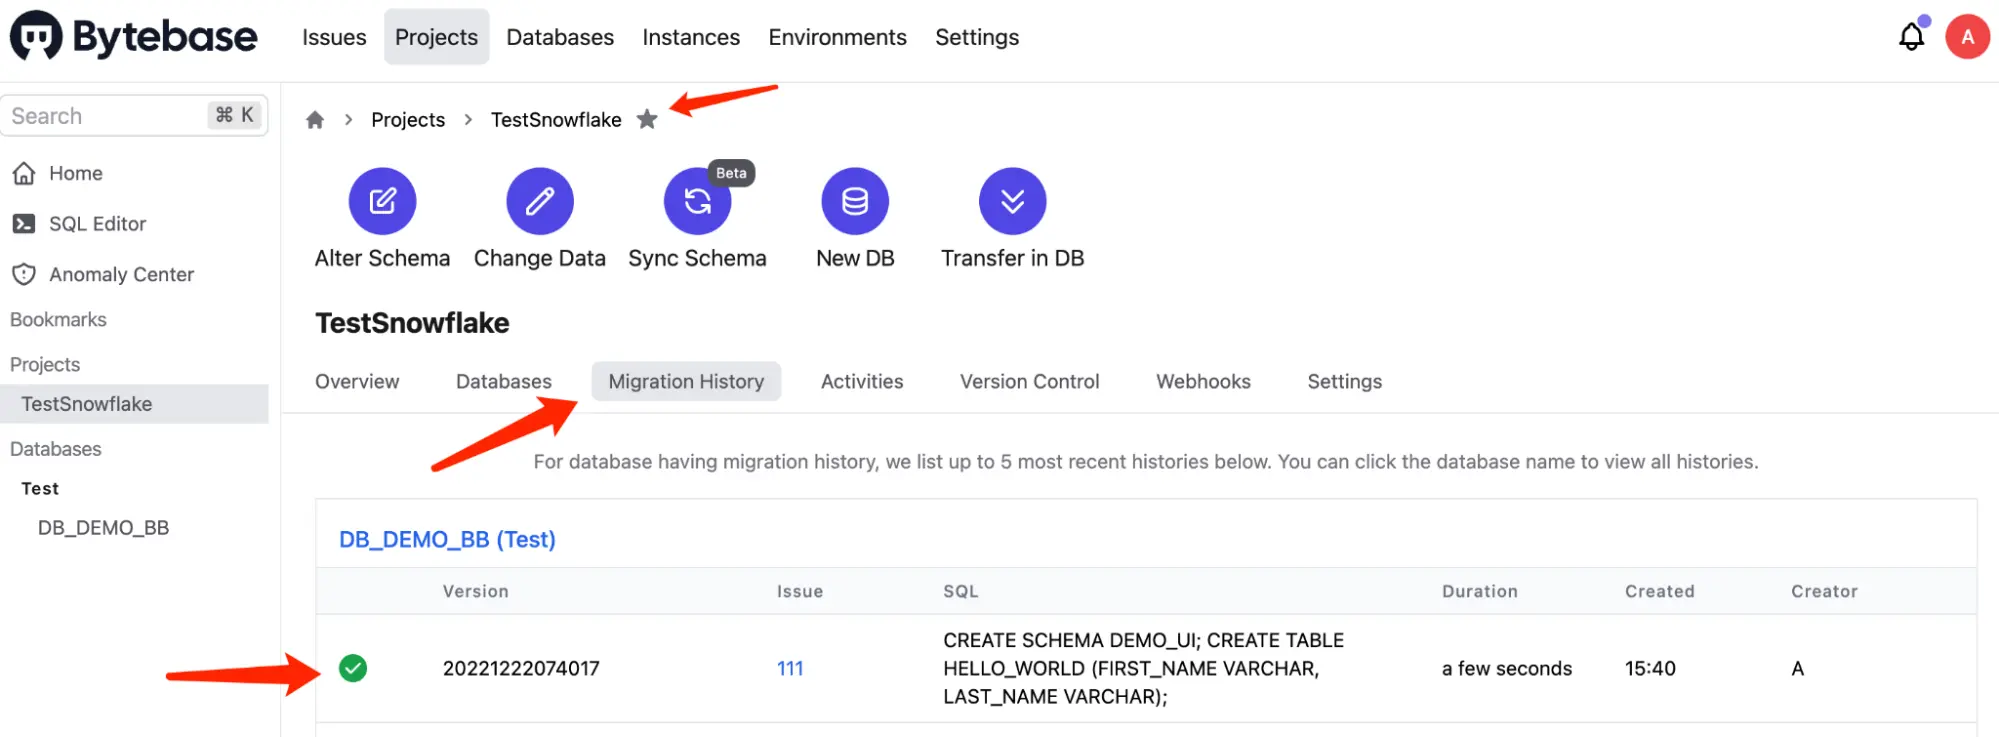Open Issues in top navigation
1999x737 pixels.
point(334,37)
